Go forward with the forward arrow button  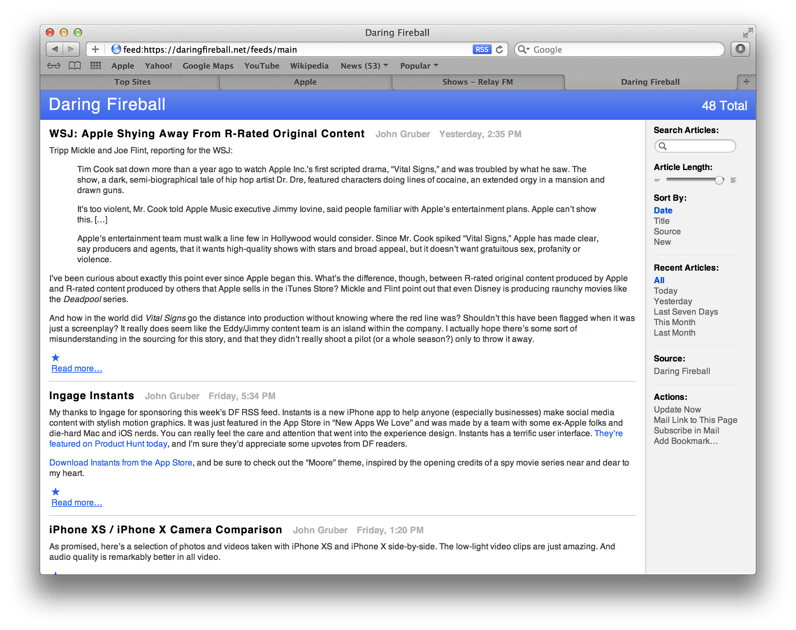71,49
